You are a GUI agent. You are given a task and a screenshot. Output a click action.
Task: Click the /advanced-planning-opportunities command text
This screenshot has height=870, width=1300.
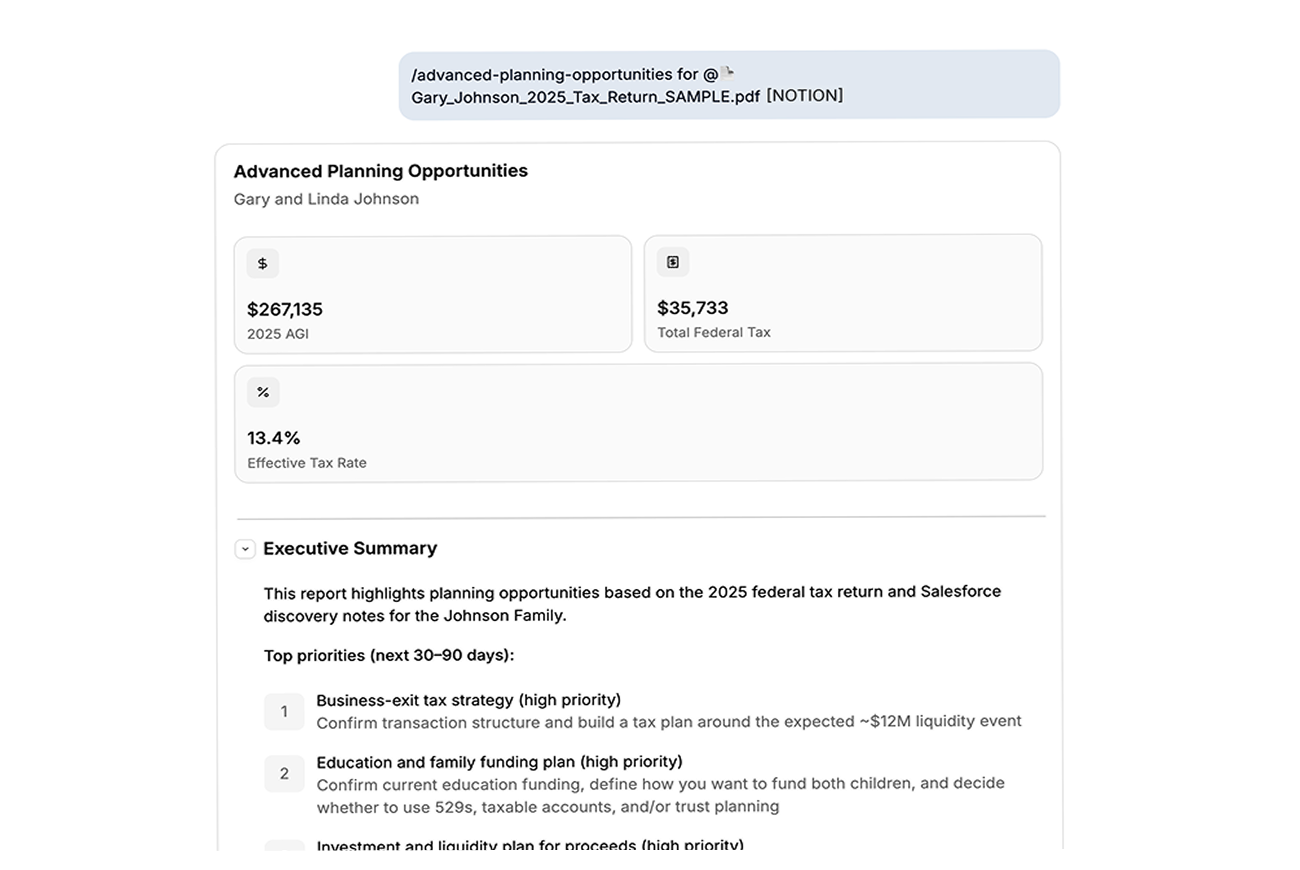(x=541, y=74)
